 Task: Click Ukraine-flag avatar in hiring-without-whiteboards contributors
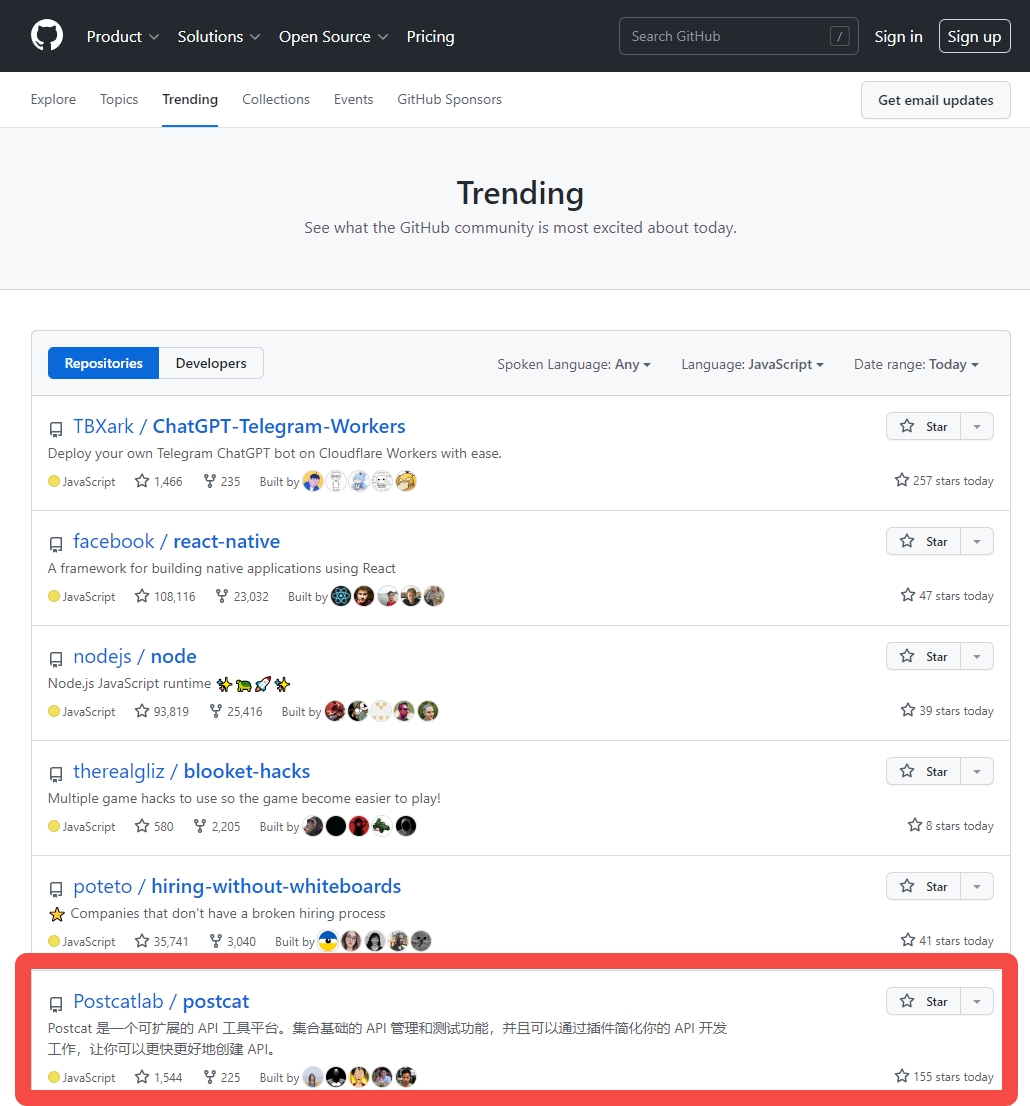pos(328,942)
